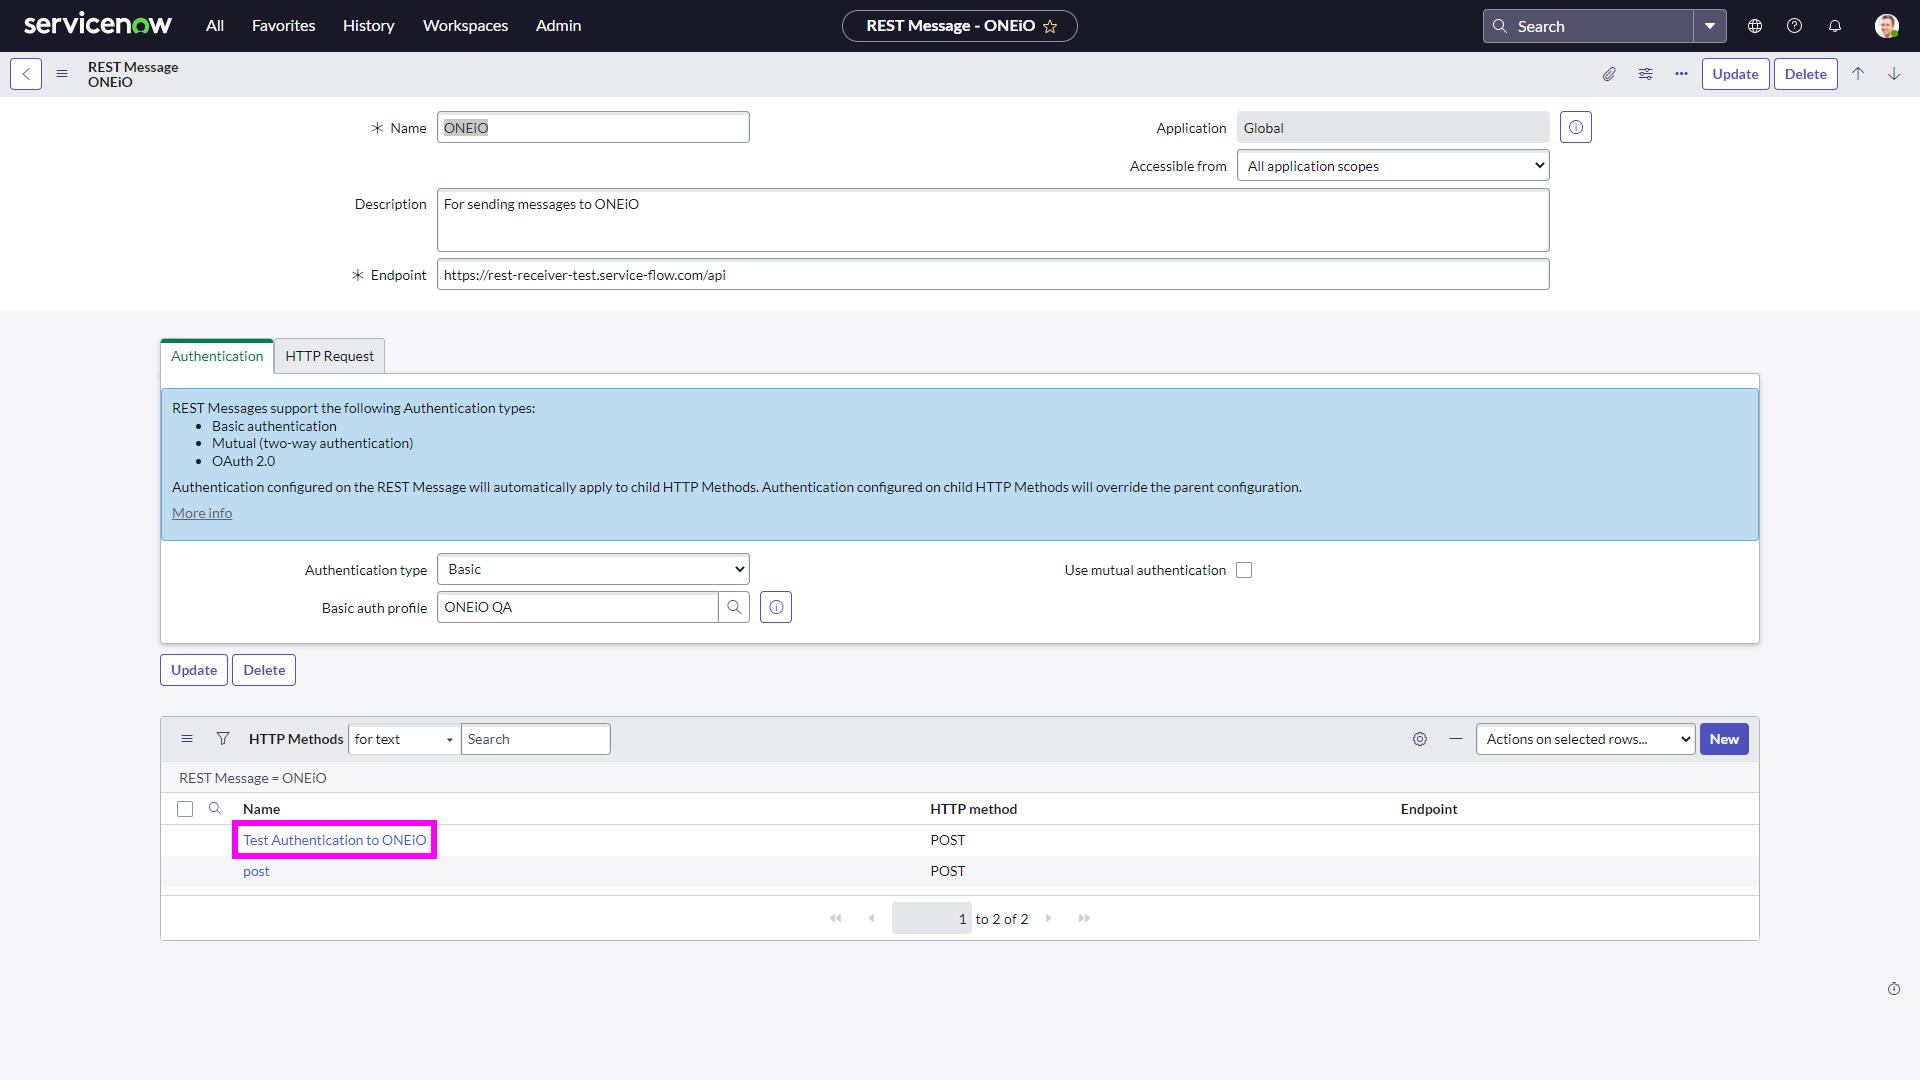Sort by HTTP method column header
Image resolution: width=1920 pixels, height=1080 pixels.
973,809
